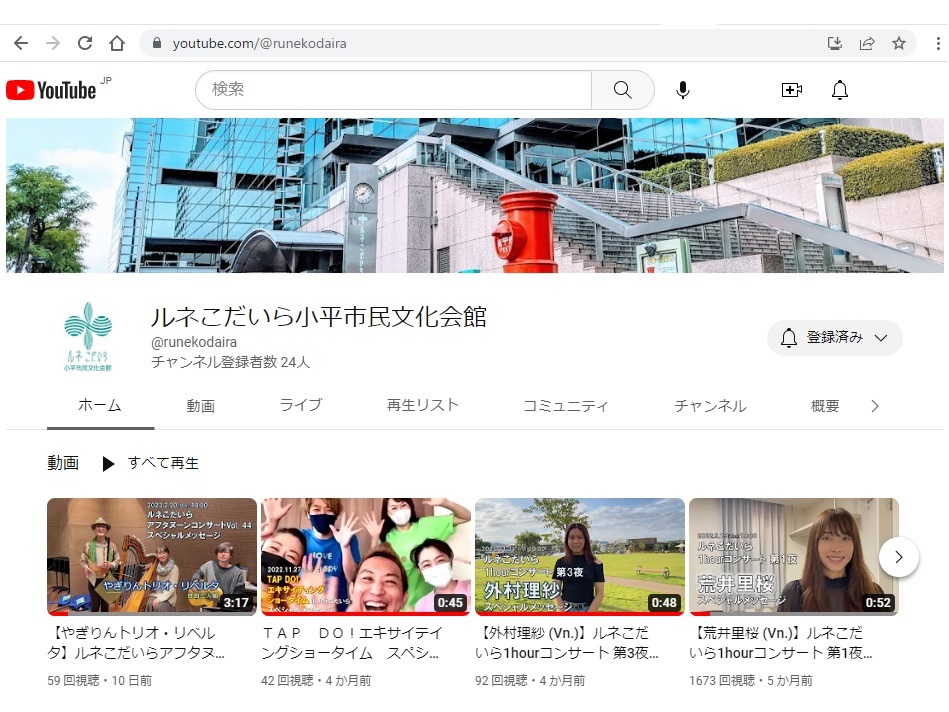Screen dimensions: 949x712
Task: Click すべて再生 to play all videos
Action: [151, 463]
